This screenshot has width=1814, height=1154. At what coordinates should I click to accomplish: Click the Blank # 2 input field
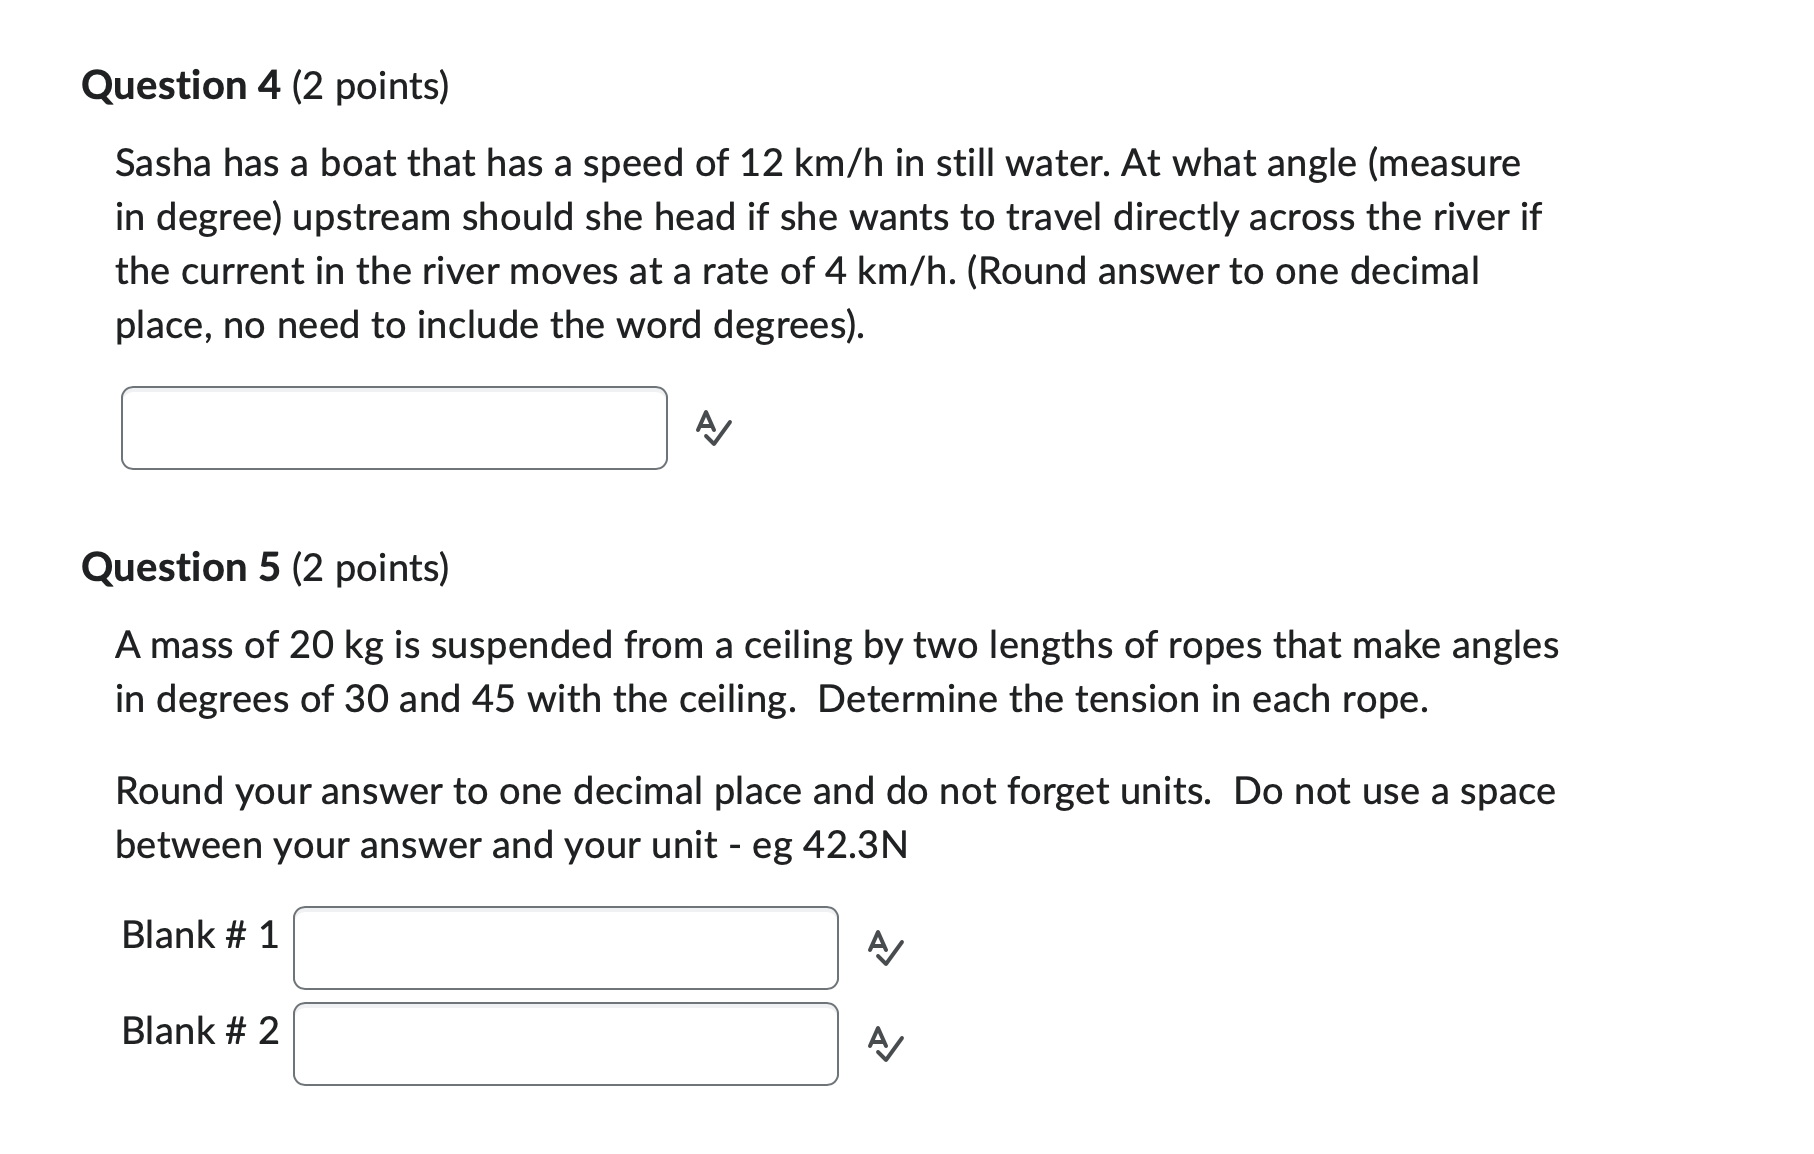pos(564,1044)
